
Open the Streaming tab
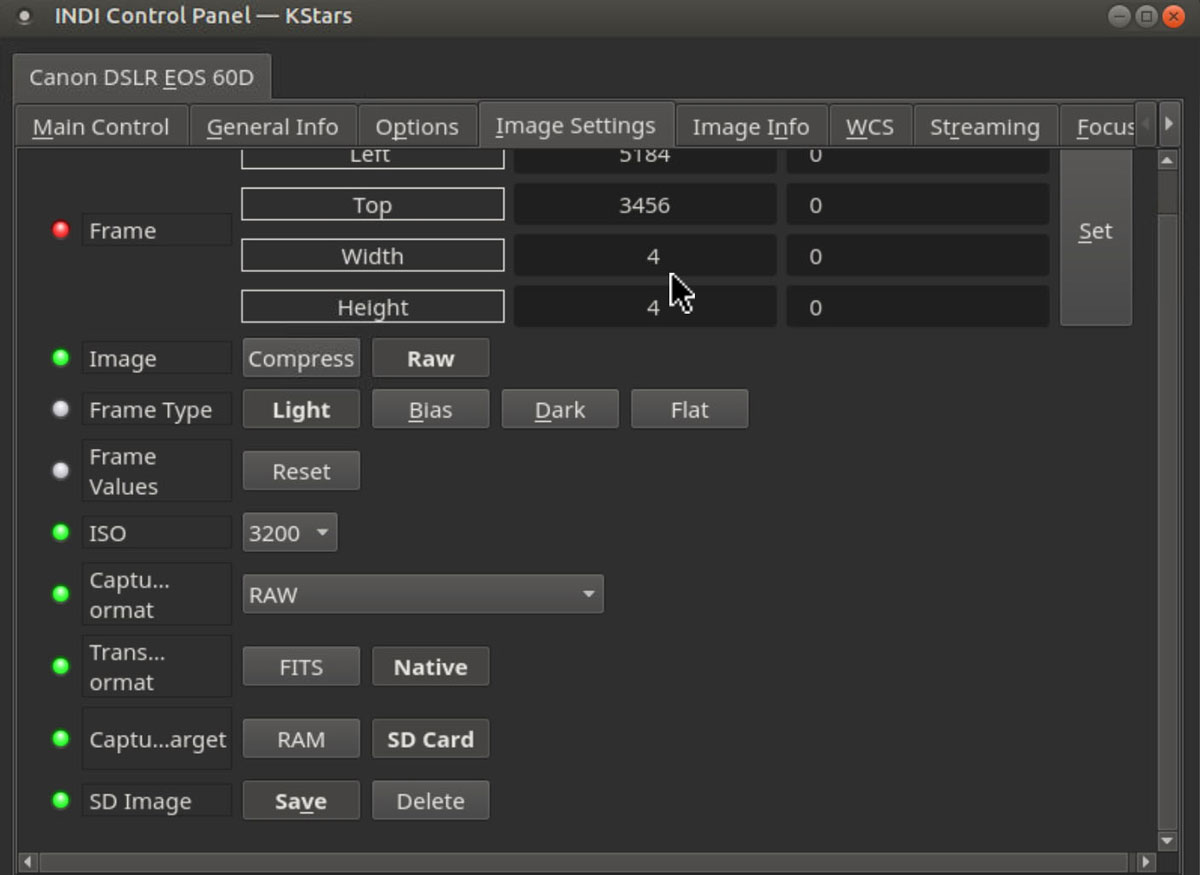pyautogui.click(x=985, y=127)
